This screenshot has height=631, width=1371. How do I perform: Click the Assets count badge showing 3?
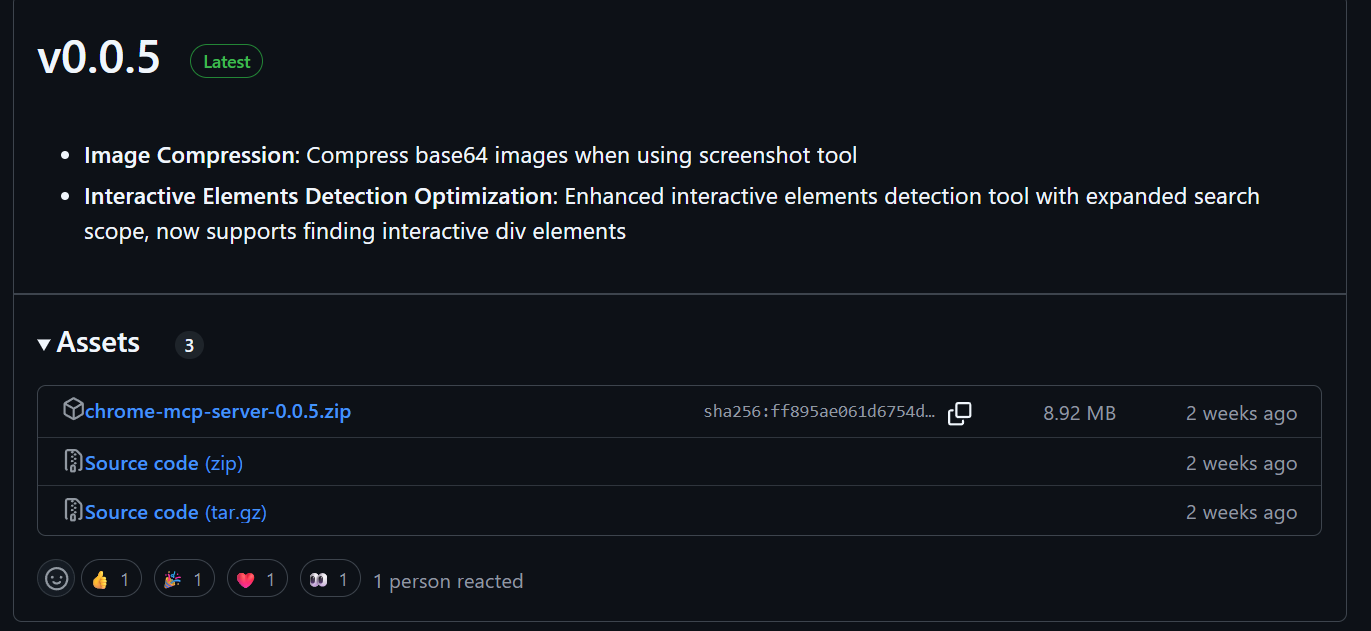coord(189,346)
